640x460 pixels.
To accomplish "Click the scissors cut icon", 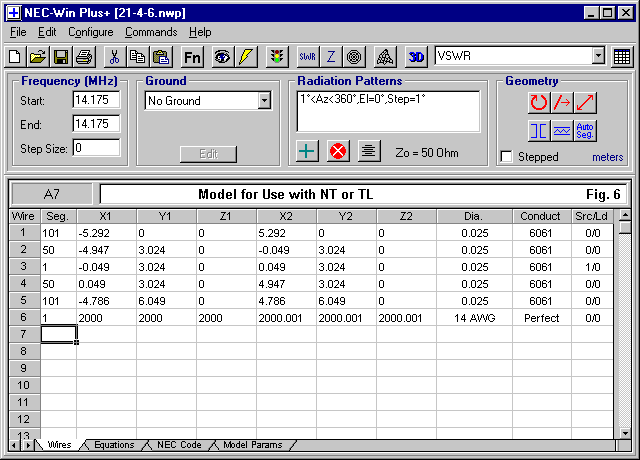I will (x=114, y=56).
